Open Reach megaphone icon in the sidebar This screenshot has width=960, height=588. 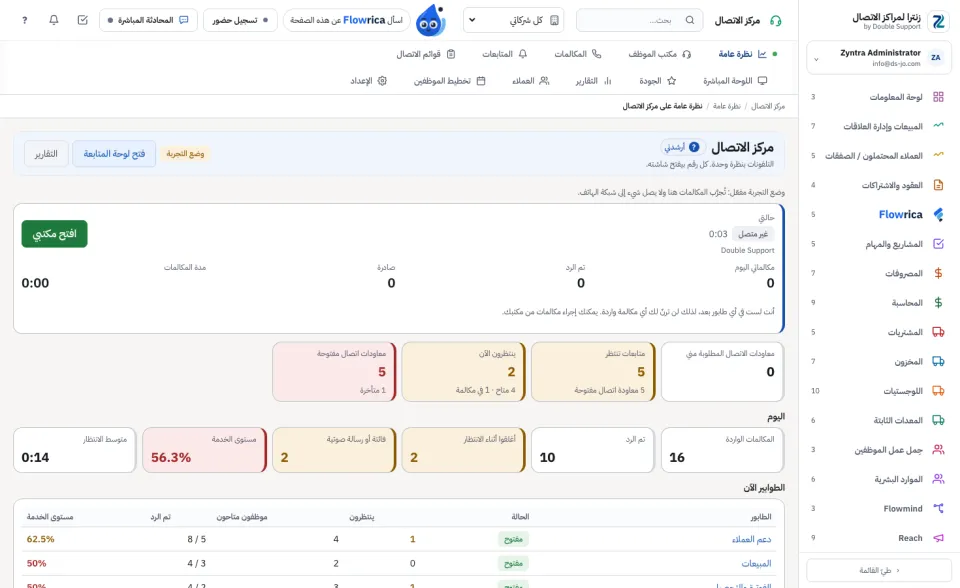938,538
